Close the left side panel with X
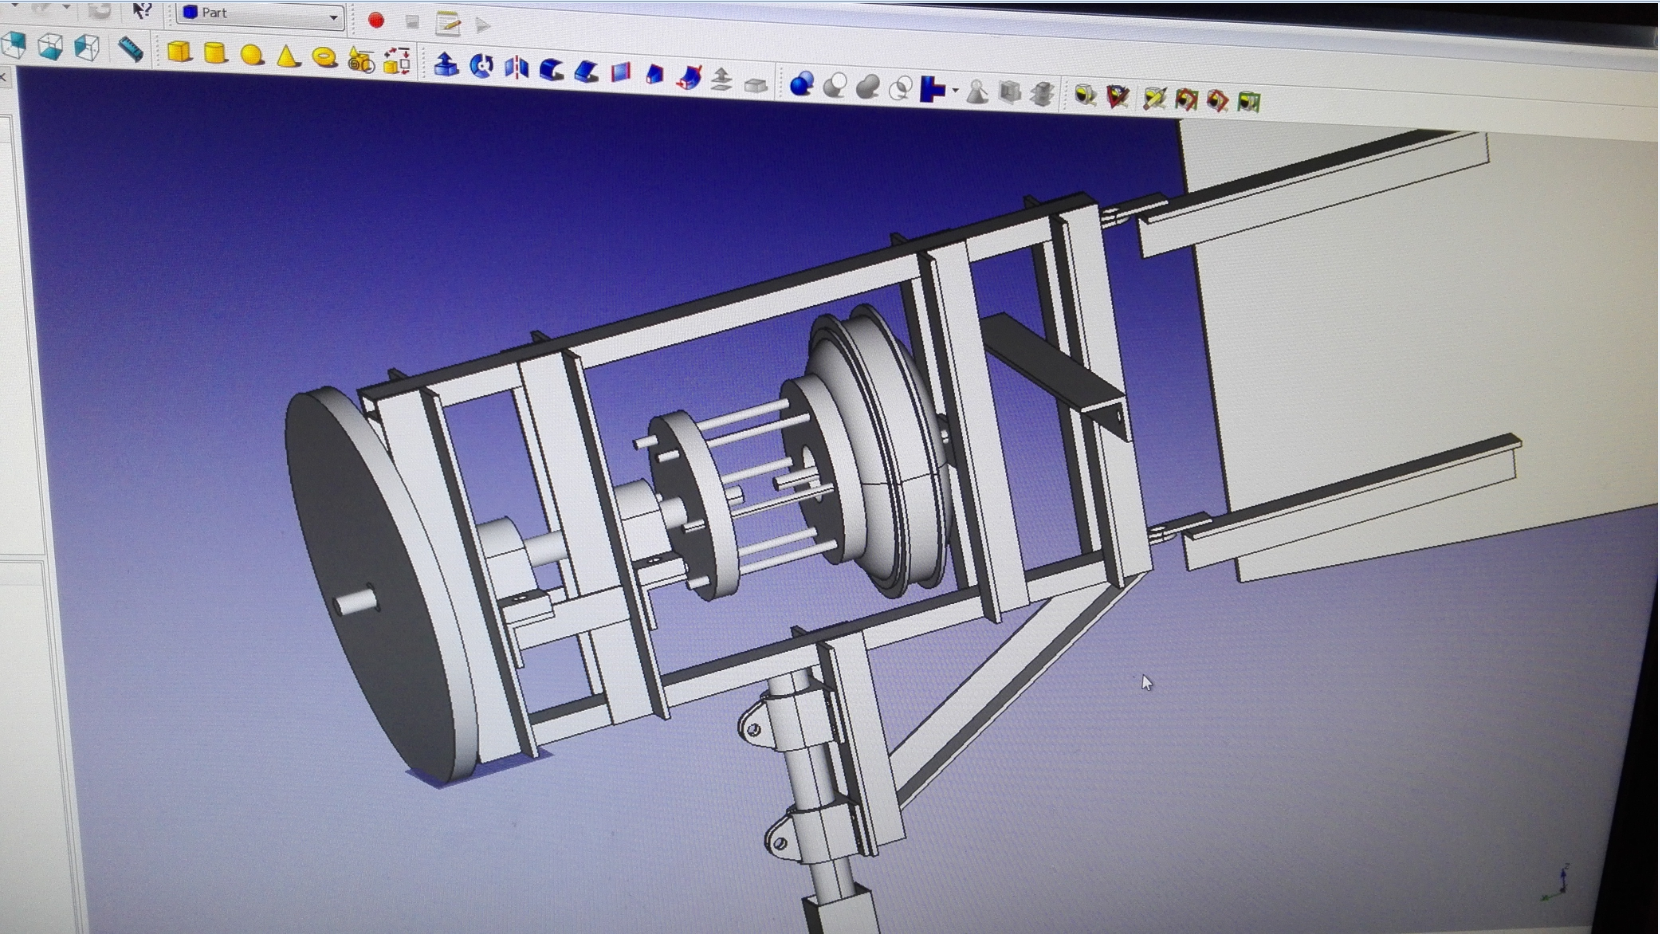Image resolution: width=1660 pixels, height=934 pixels. pos(4,77)
